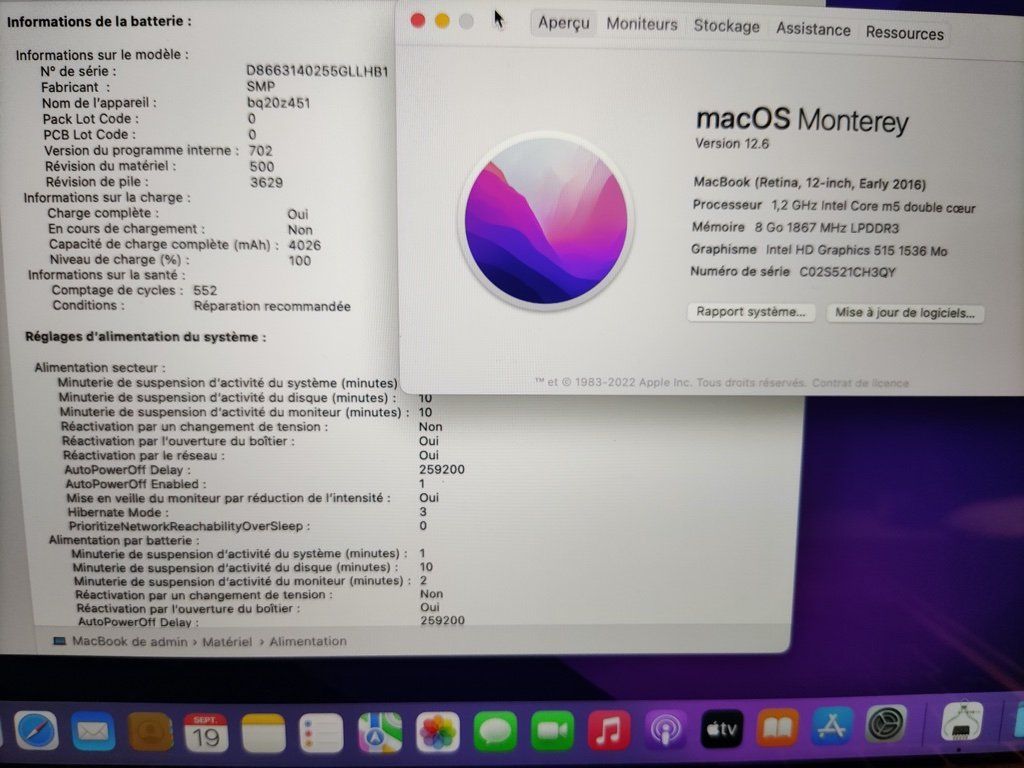Click the cycle count value 552
The width and height of the screenshot is (1024, 768).
(x=205, y=291)
